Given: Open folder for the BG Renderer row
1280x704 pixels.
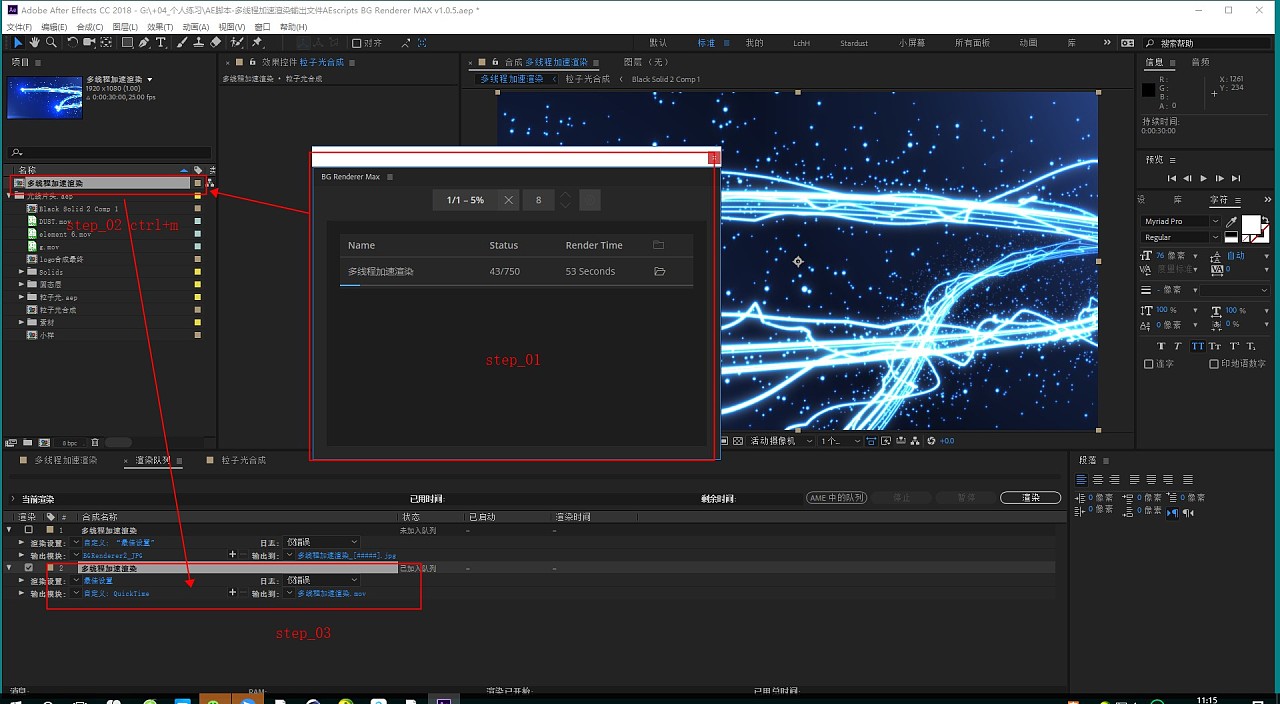Looking at the screenshot, I should (660, 271).
